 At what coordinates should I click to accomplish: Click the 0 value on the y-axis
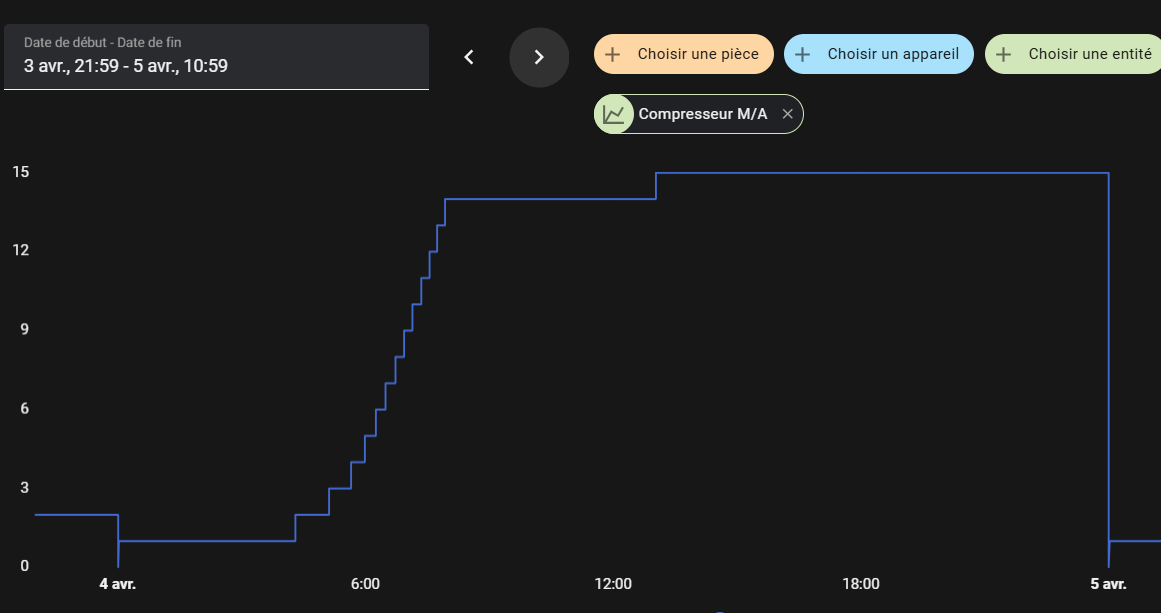[24, 566]
